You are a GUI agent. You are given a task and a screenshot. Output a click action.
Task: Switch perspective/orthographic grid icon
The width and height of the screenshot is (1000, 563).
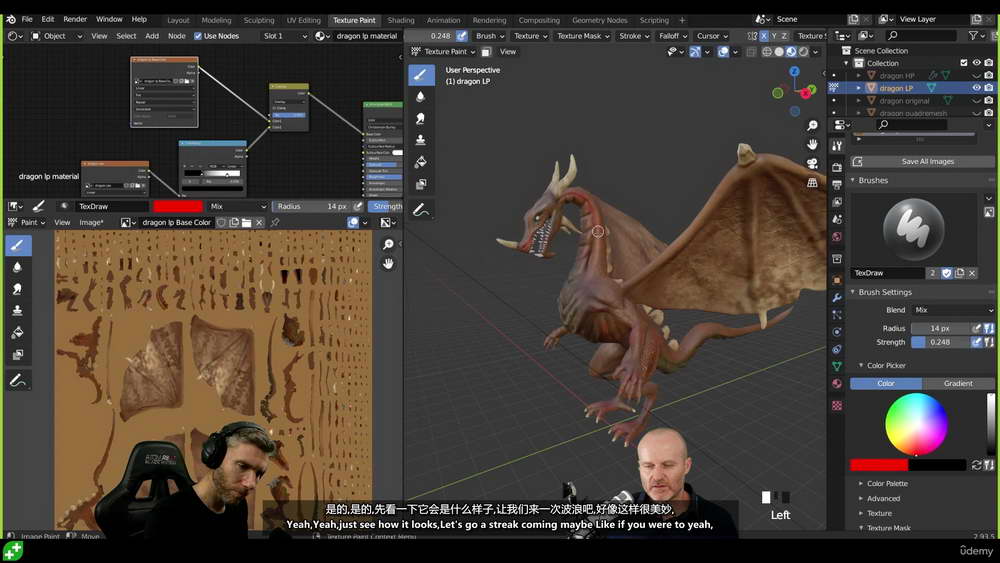[x=812, y=183]
